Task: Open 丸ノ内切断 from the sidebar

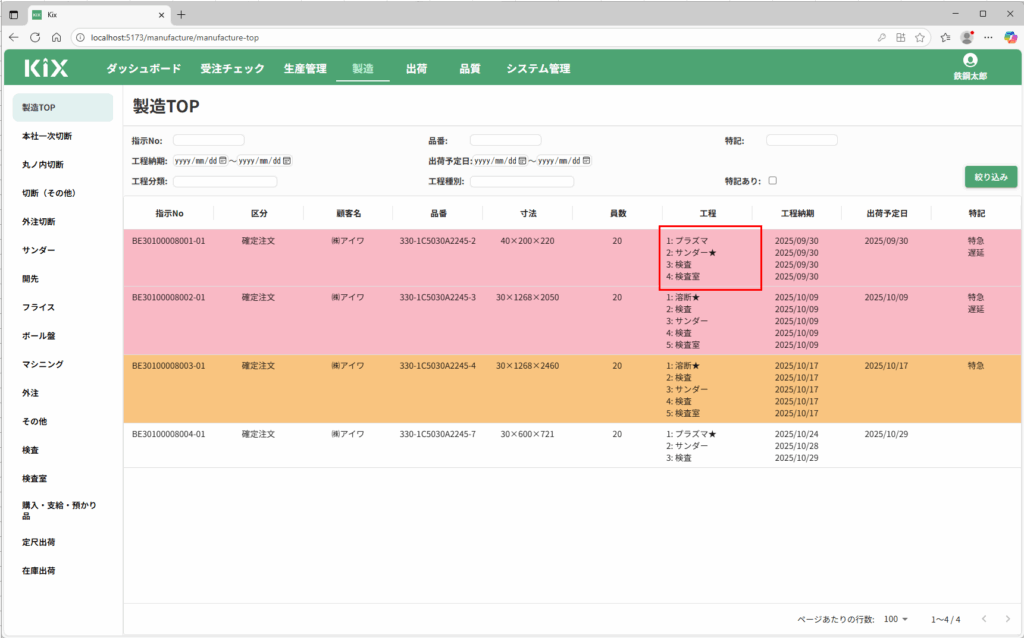Action: pos(43,164)
